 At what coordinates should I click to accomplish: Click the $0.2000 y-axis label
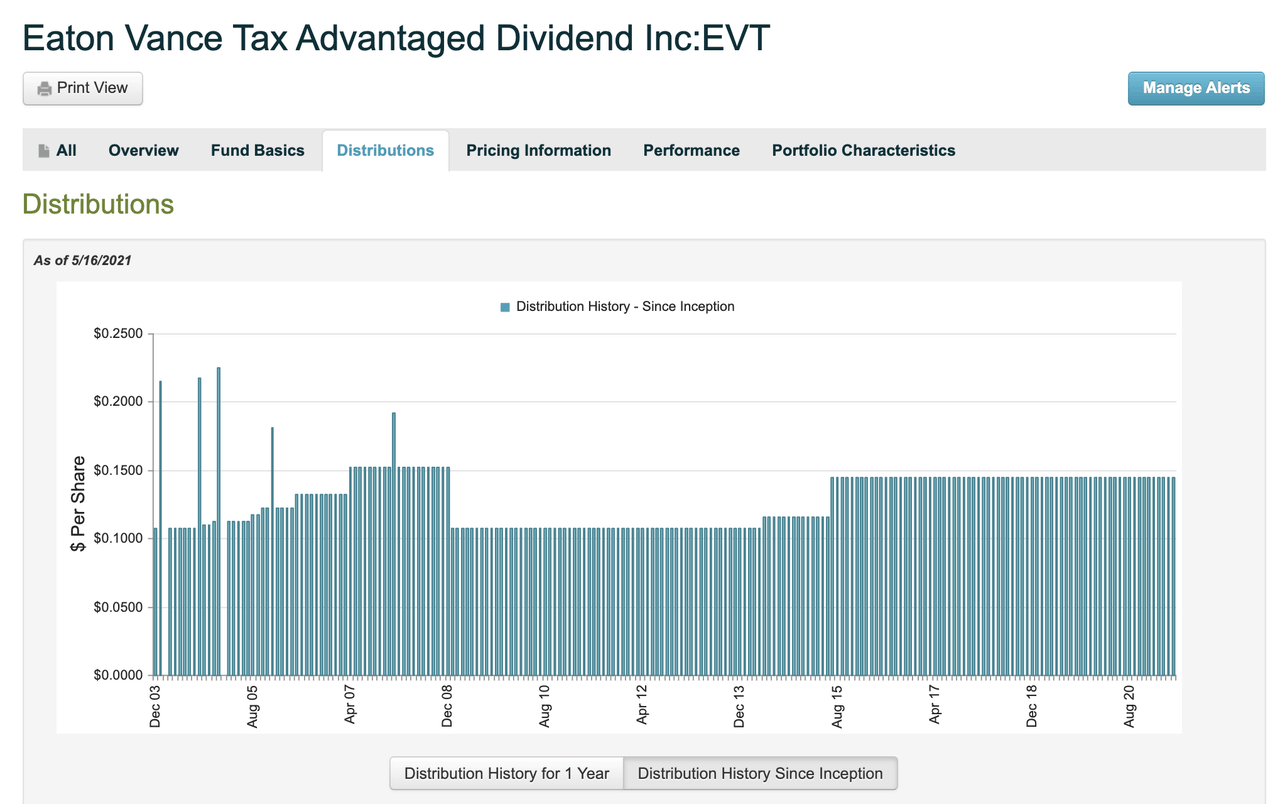[x=118, y=402]
